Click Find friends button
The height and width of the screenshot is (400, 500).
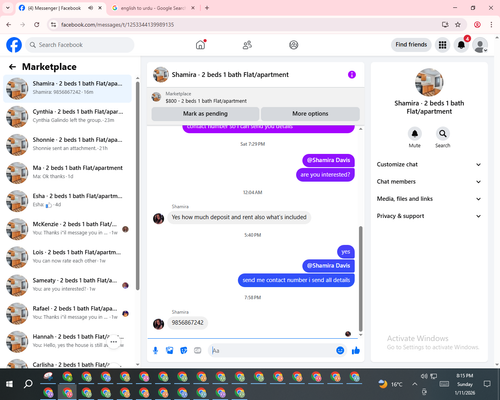pyautogui.click(x=411, y=45)
